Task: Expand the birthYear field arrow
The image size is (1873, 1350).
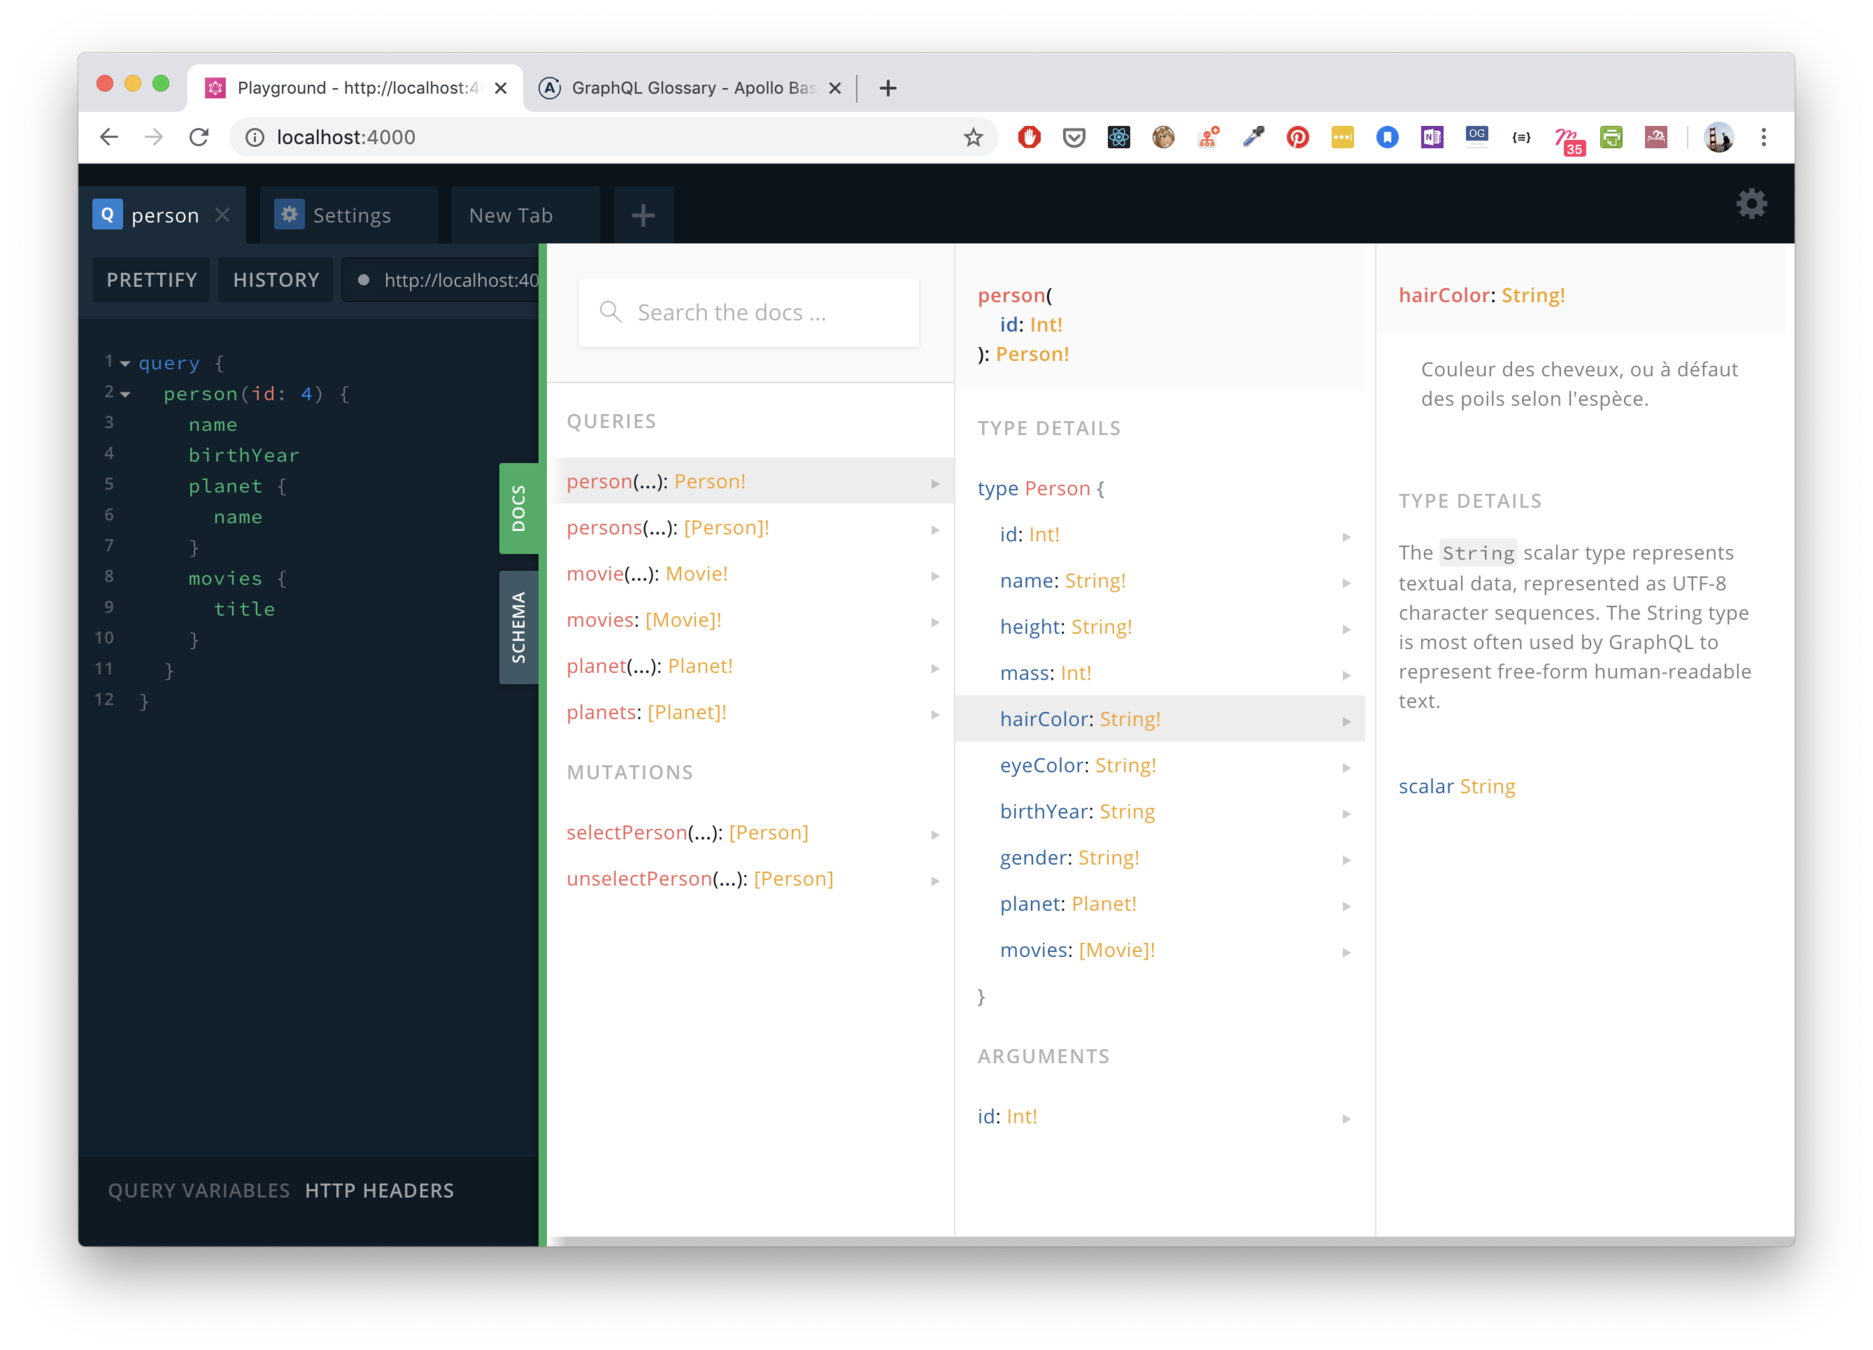Action: pos(1346,813)
